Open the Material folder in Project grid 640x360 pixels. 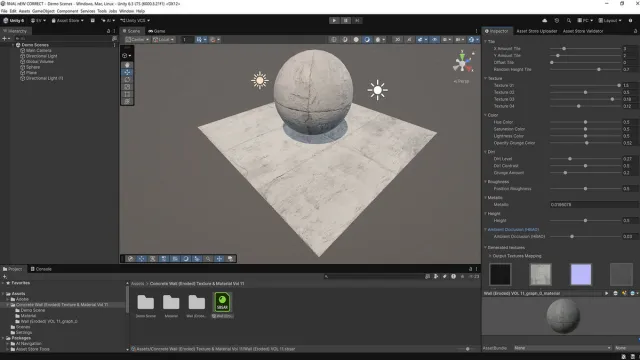click(x=171, y=305)
